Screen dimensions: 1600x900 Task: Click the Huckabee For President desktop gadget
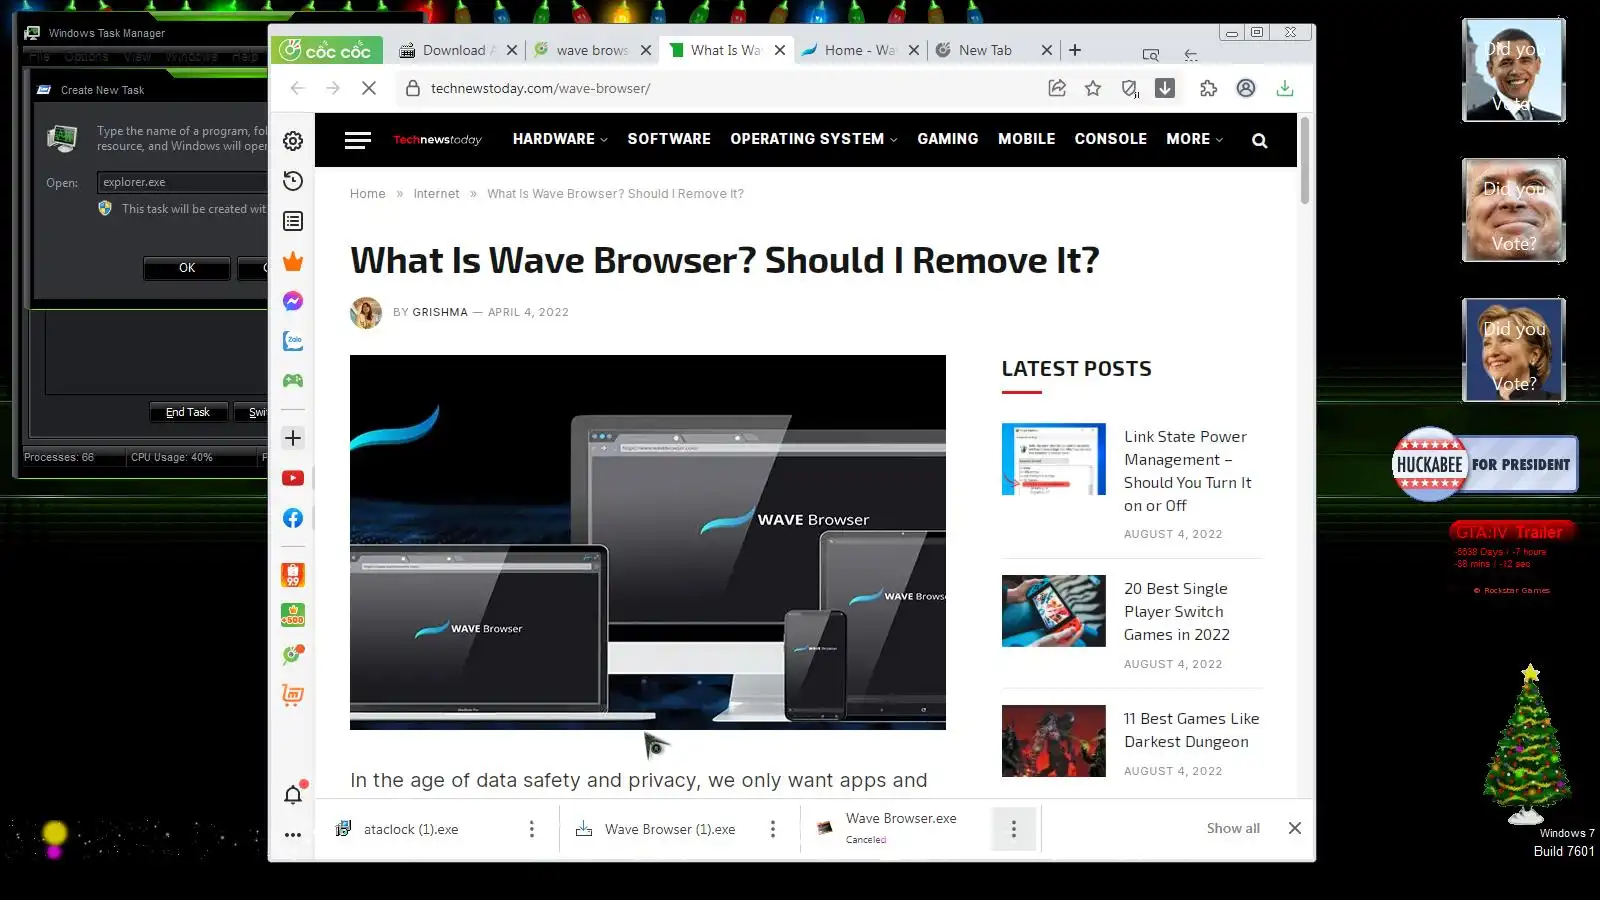tap(1485, 464)
